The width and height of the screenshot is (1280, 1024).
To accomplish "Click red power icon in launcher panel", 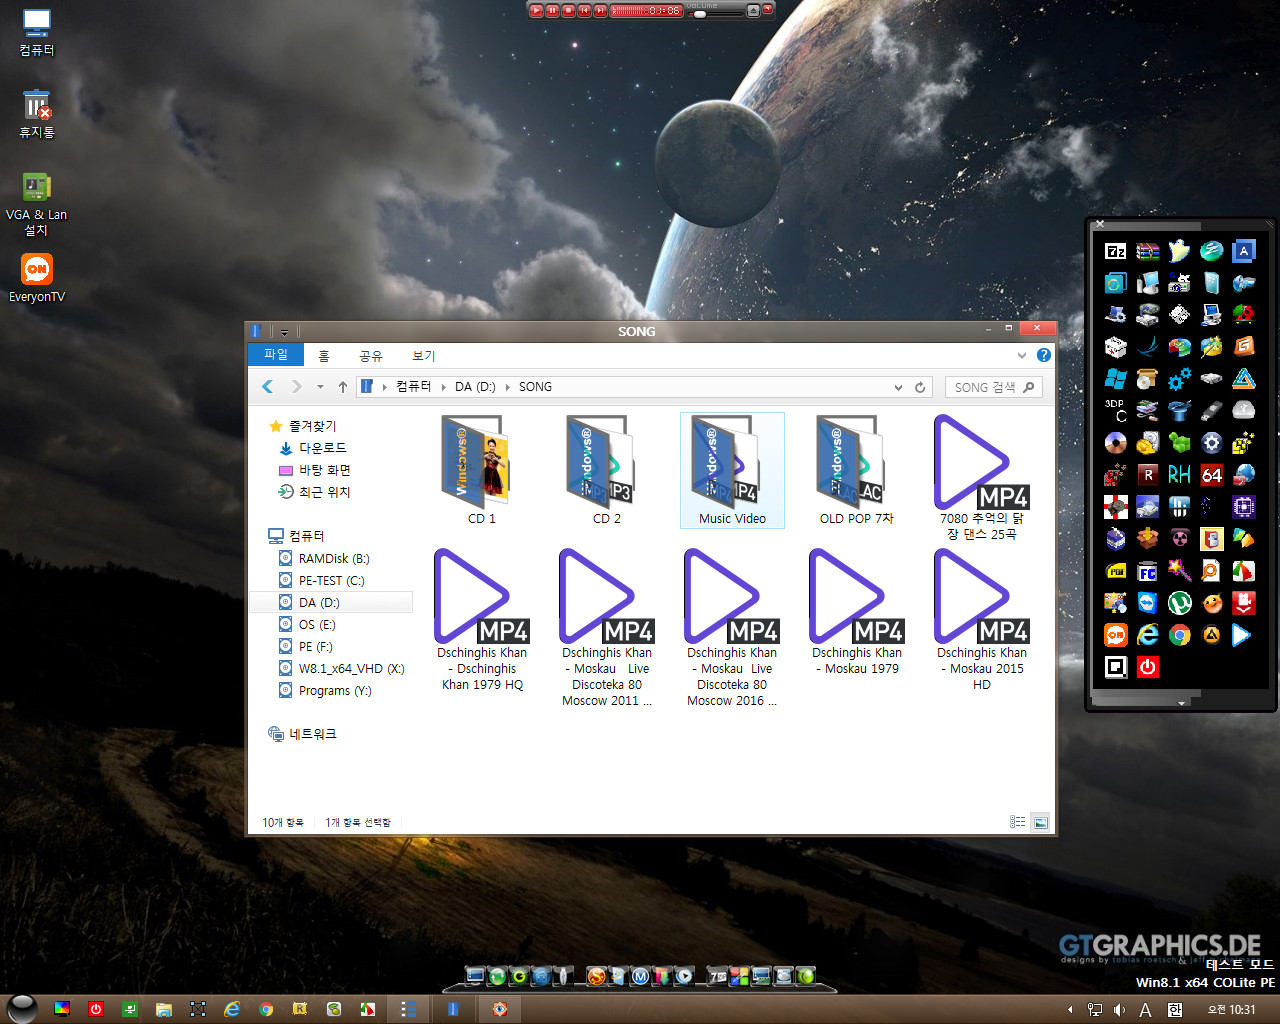I will coord(1148,667).
